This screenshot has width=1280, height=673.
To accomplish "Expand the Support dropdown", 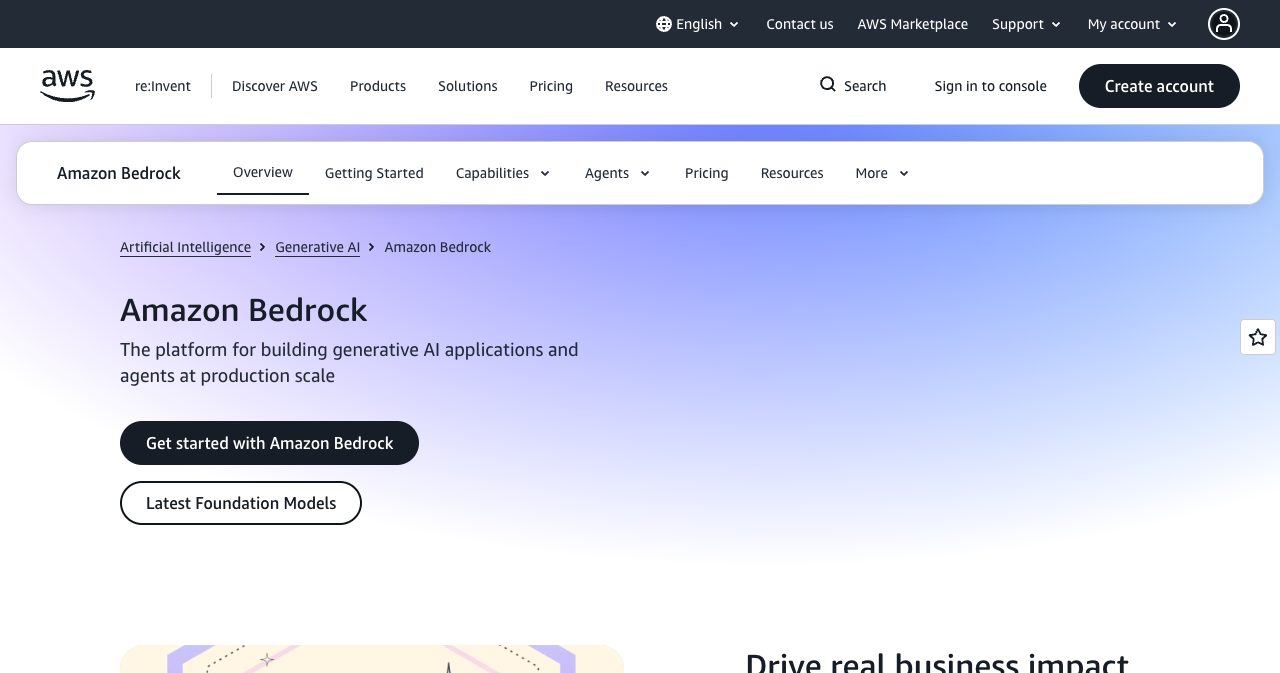I will [x=1027, y=24].
